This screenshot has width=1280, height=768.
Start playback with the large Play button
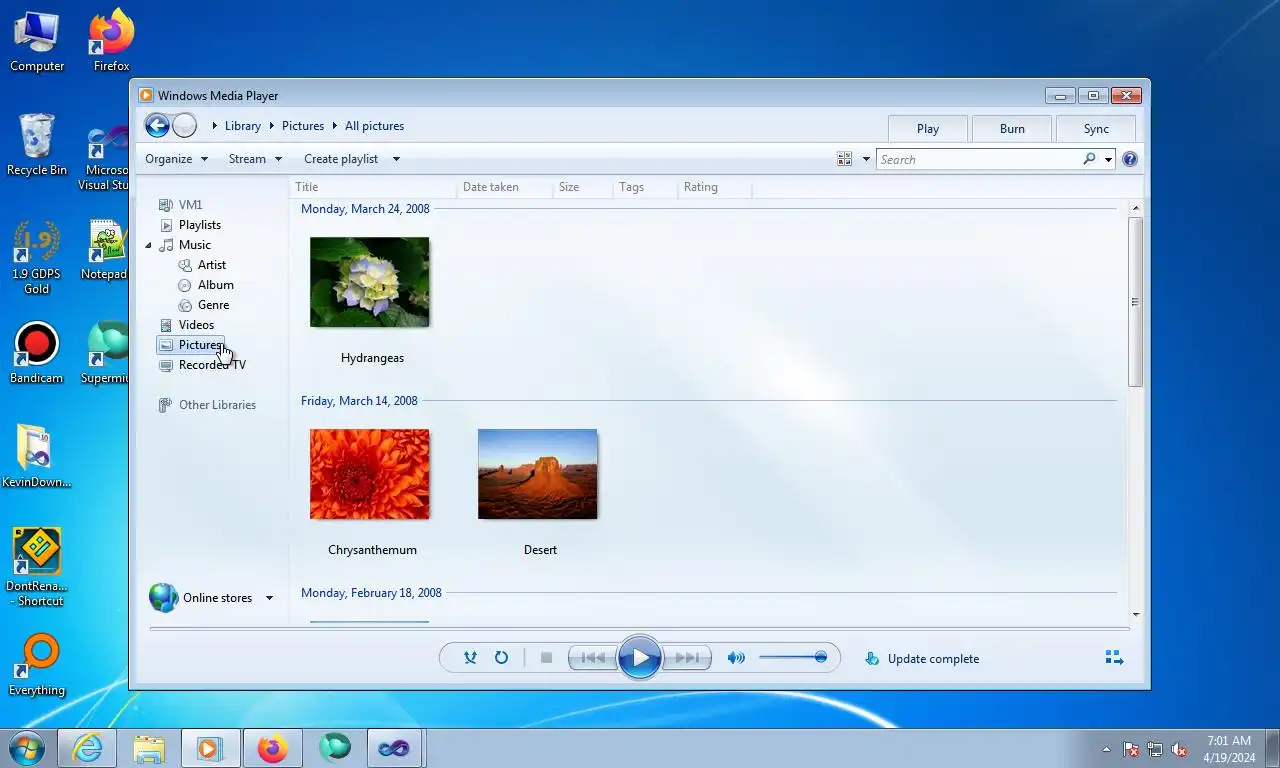click(x=640, y=658)
